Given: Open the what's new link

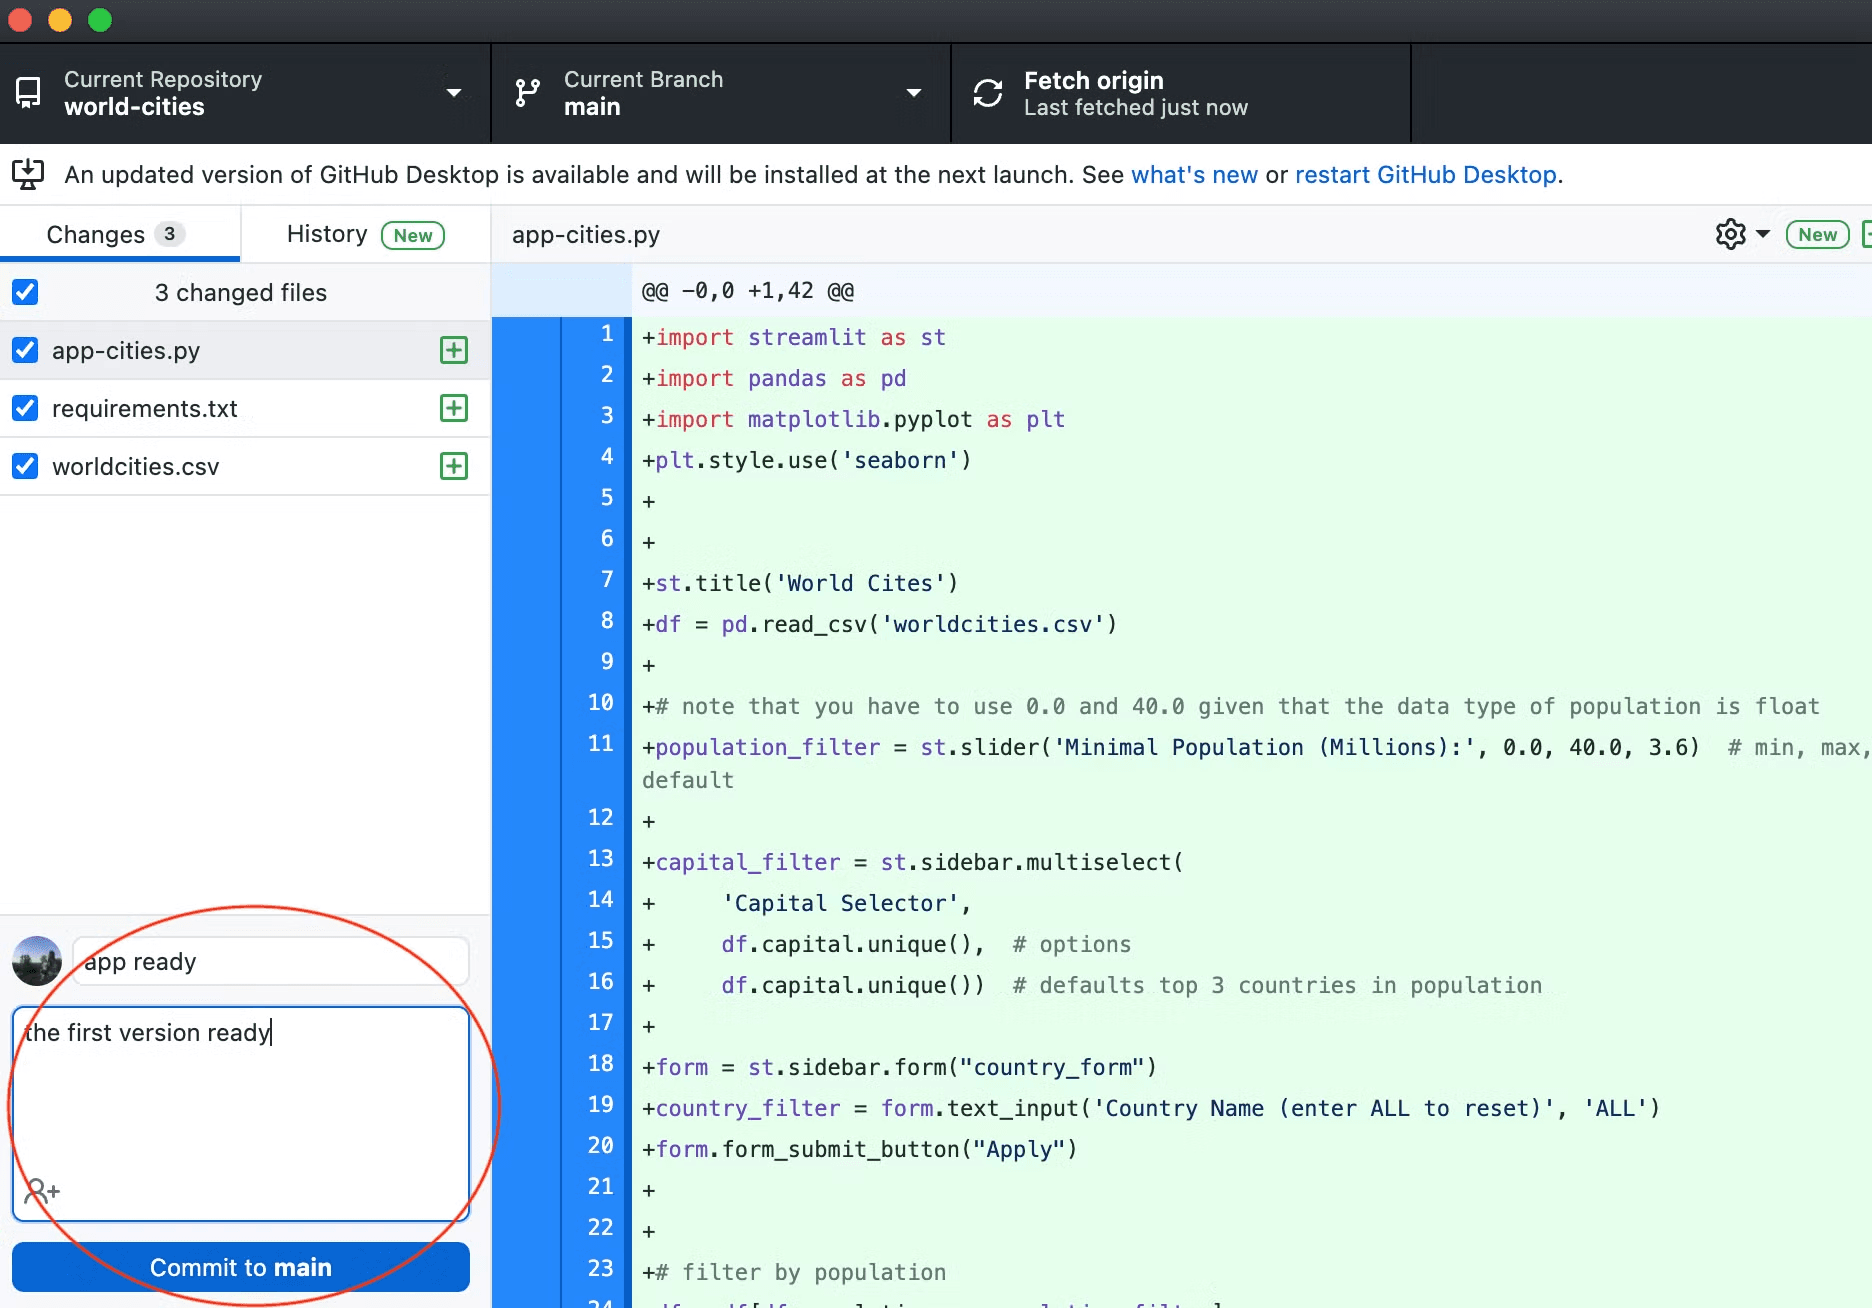Looking at the screenshot, I should (x=1194, y=175).
